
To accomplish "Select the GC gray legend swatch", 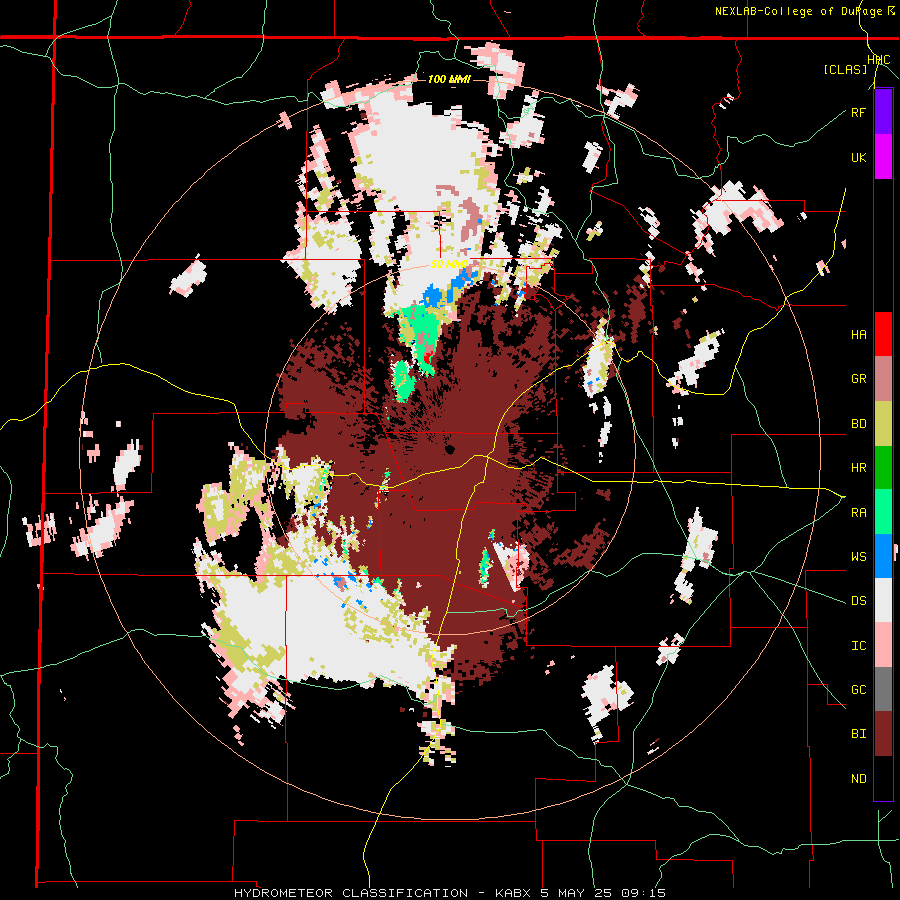I will coord(883,689).
